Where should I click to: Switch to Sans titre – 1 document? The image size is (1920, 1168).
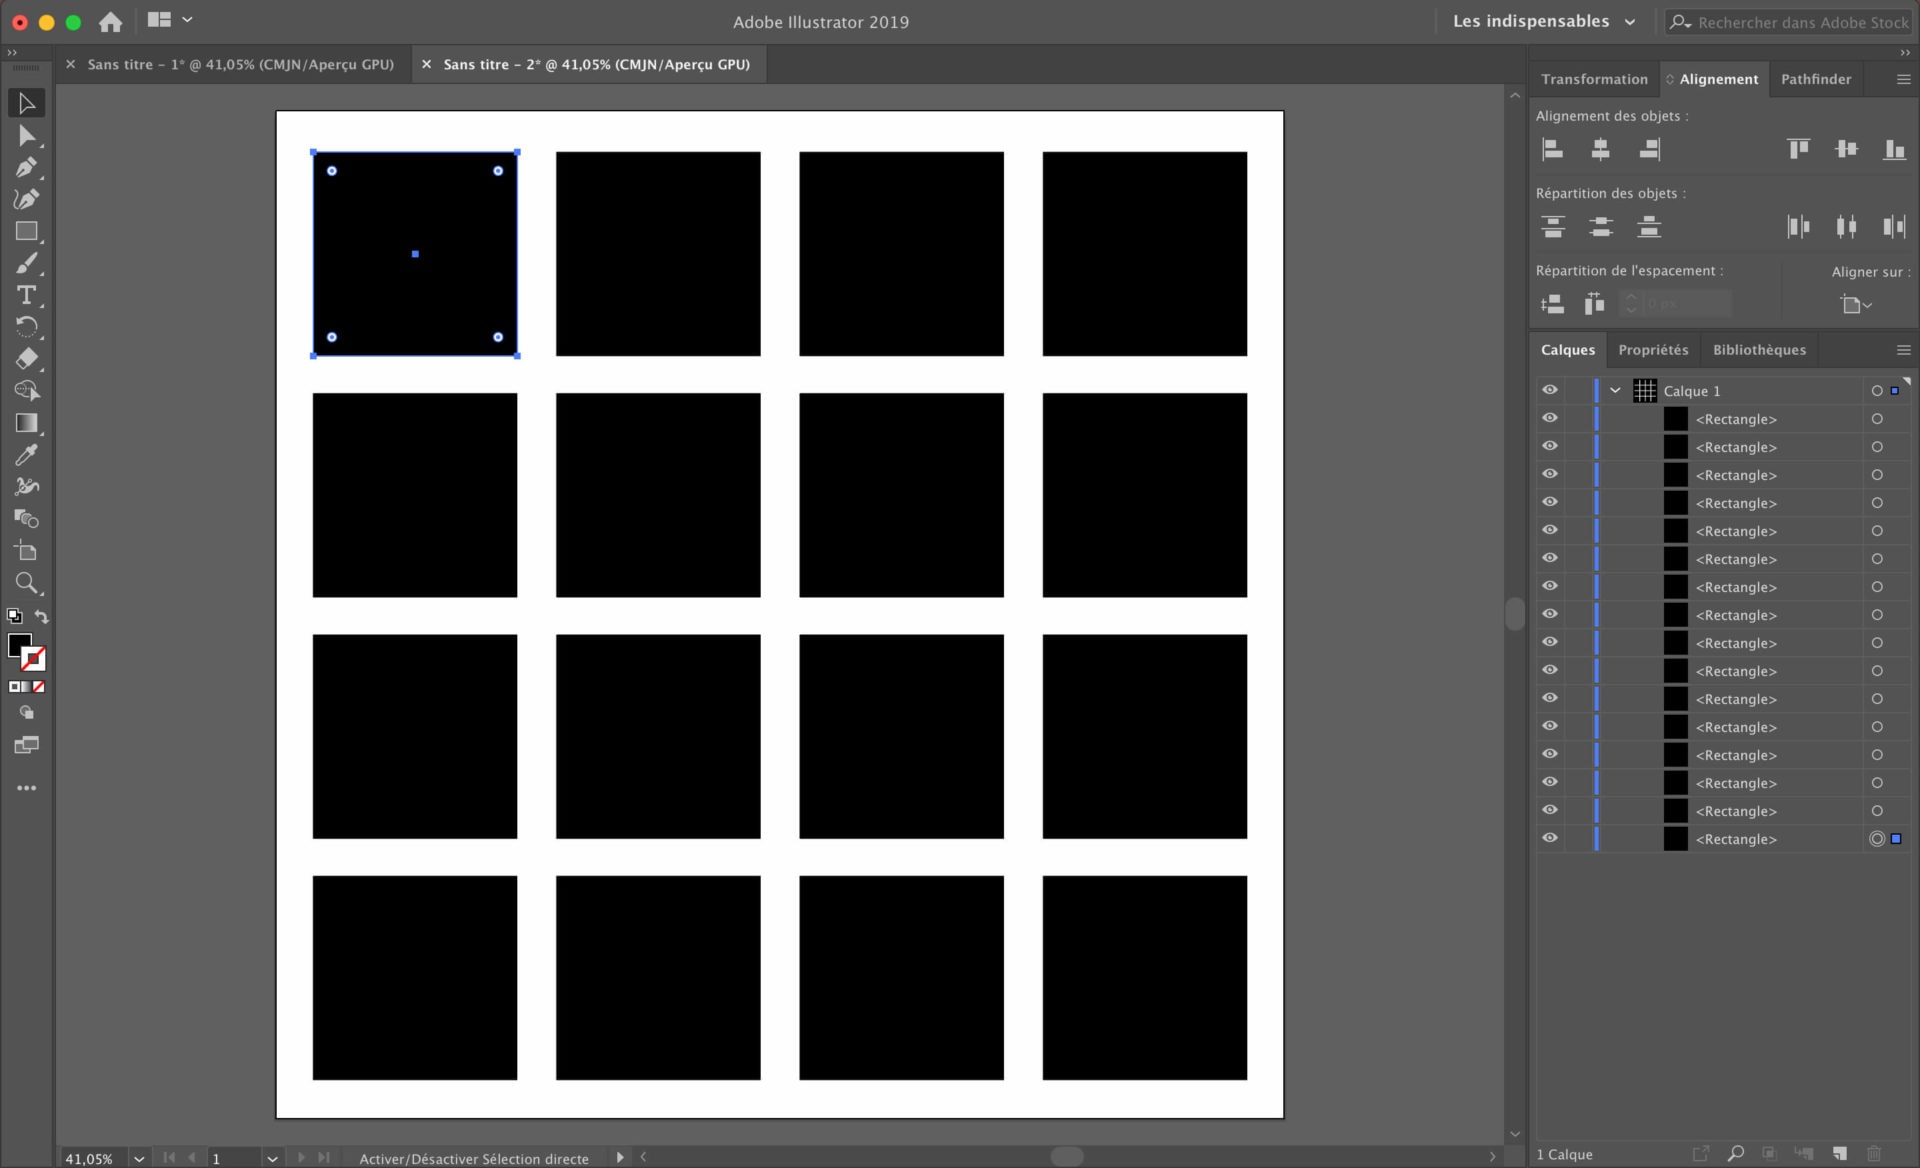pos(240,64)
